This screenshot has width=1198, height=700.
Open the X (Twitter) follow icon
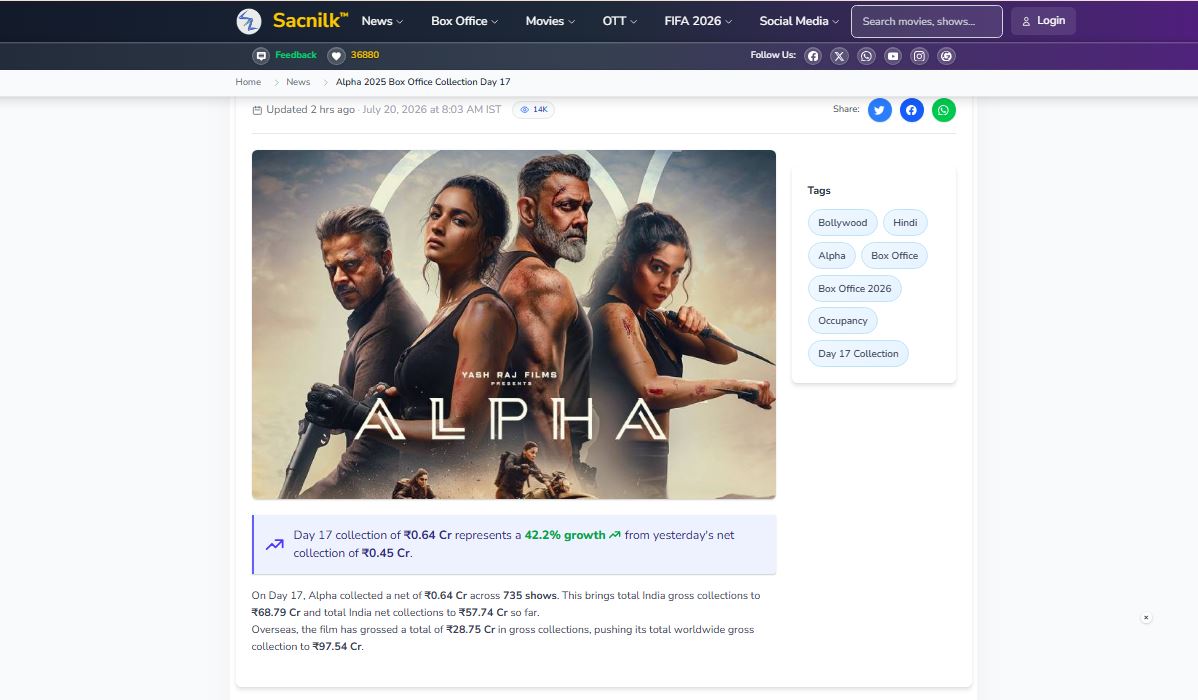[840, 56]
